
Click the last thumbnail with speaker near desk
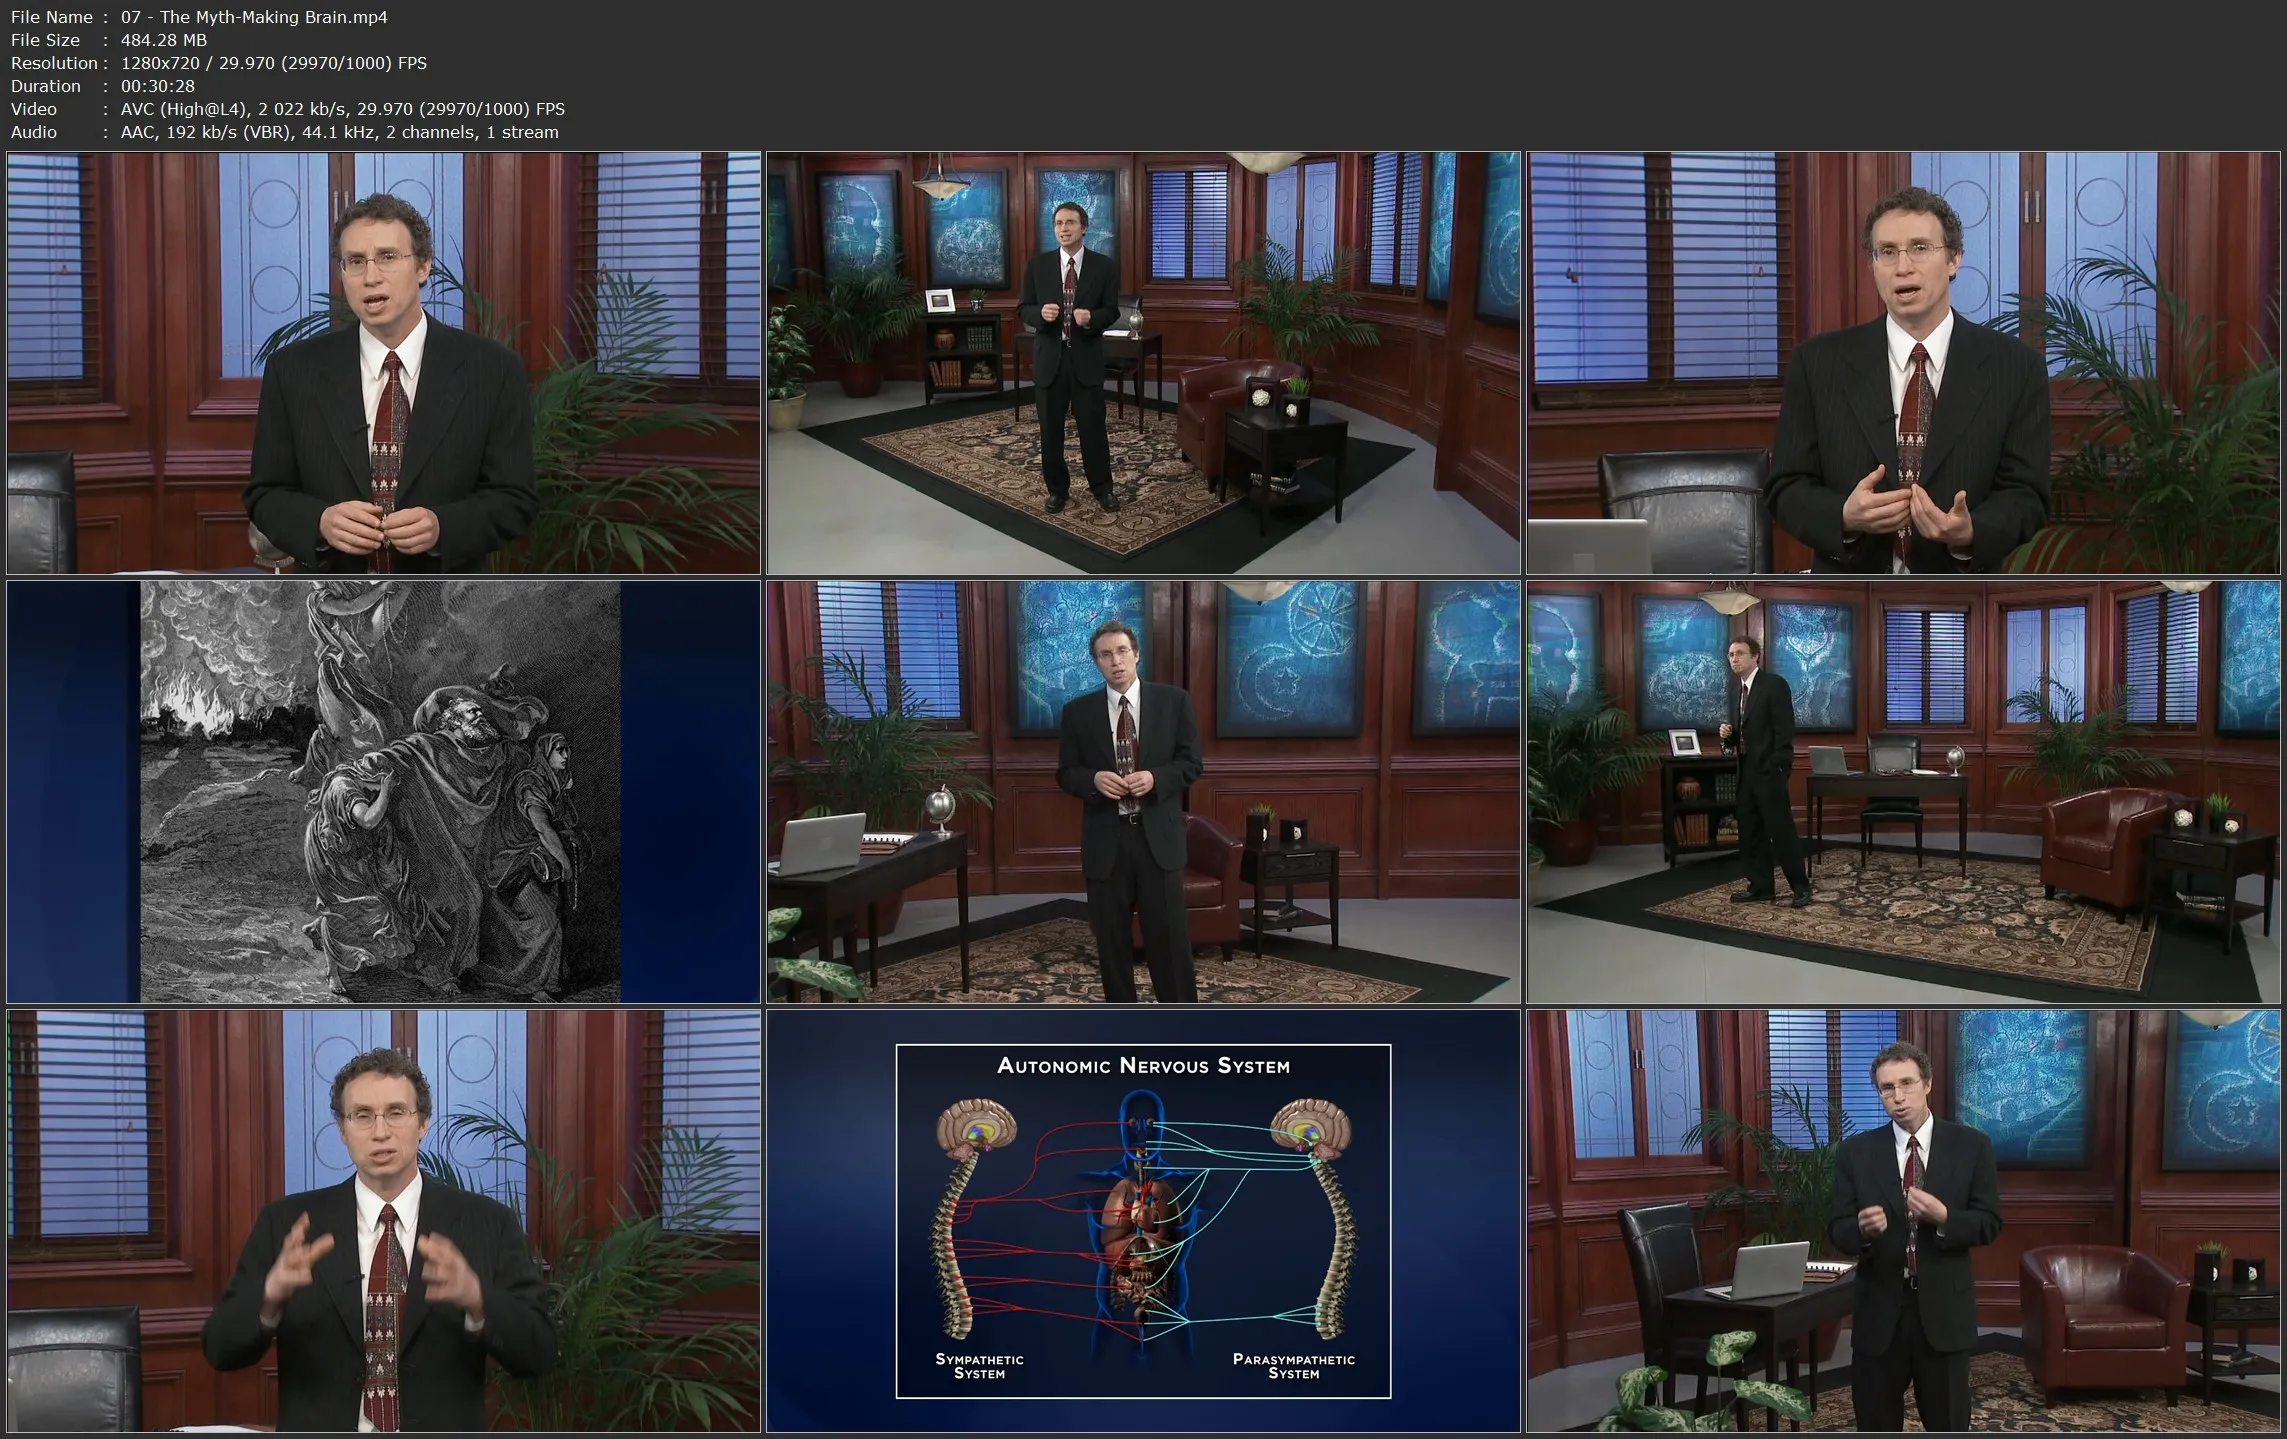coord(1903,1221)
